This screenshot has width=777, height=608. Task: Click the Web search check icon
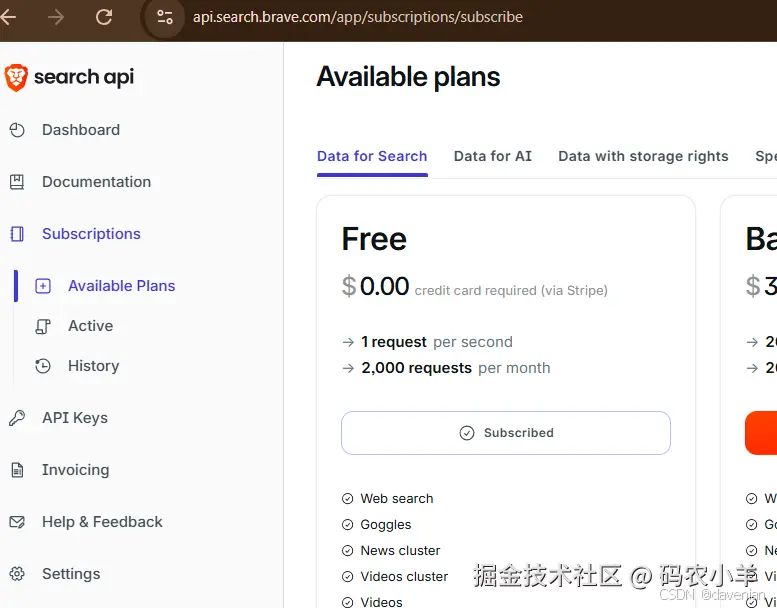pos(348,499)
